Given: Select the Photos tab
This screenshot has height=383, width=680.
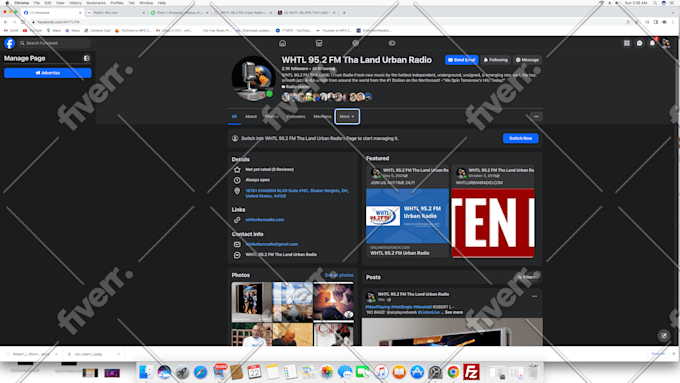Looking at the screenshot, I should 271,116.
